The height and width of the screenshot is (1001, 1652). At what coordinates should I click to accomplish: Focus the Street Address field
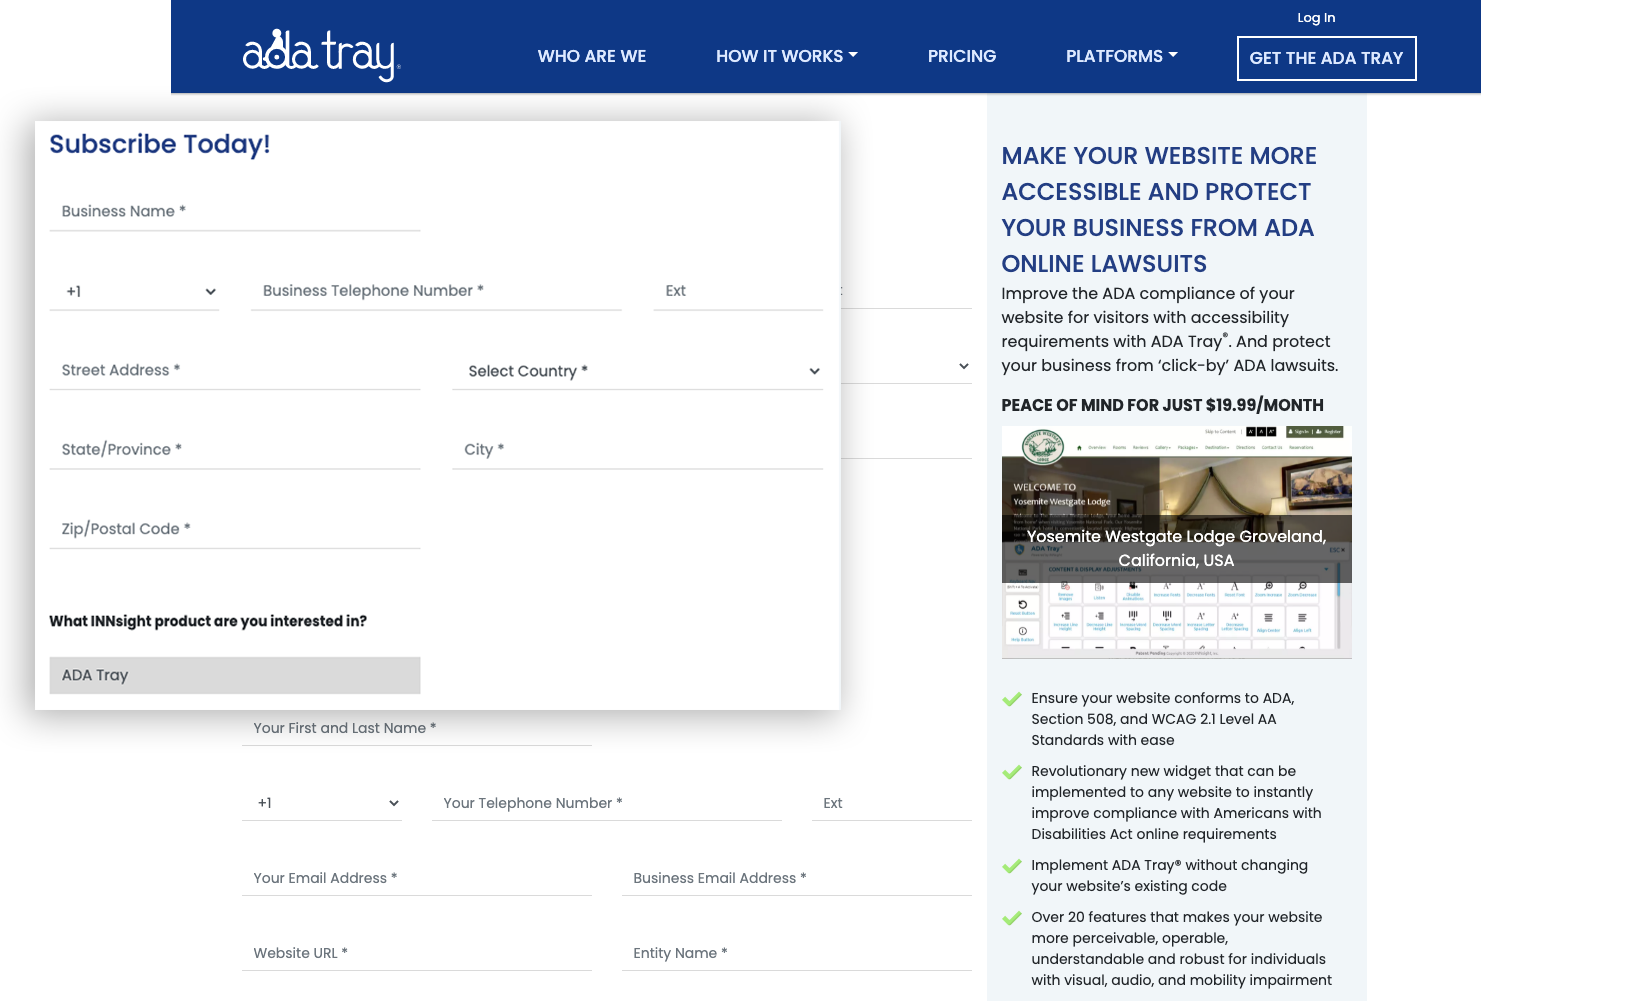pyautogui.click(x=235, y=370)
